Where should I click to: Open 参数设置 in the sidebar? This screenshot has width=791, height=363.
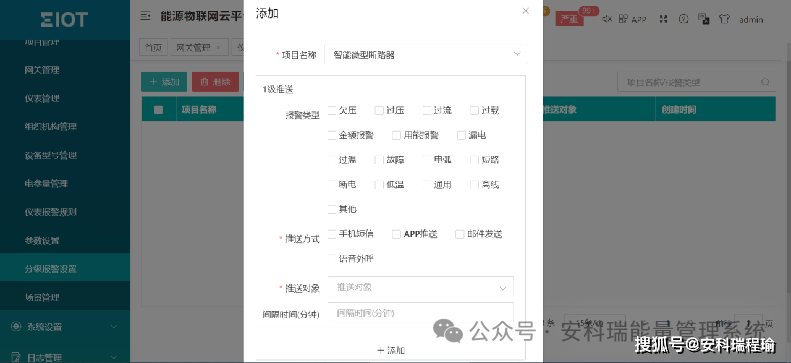point(42,240)
